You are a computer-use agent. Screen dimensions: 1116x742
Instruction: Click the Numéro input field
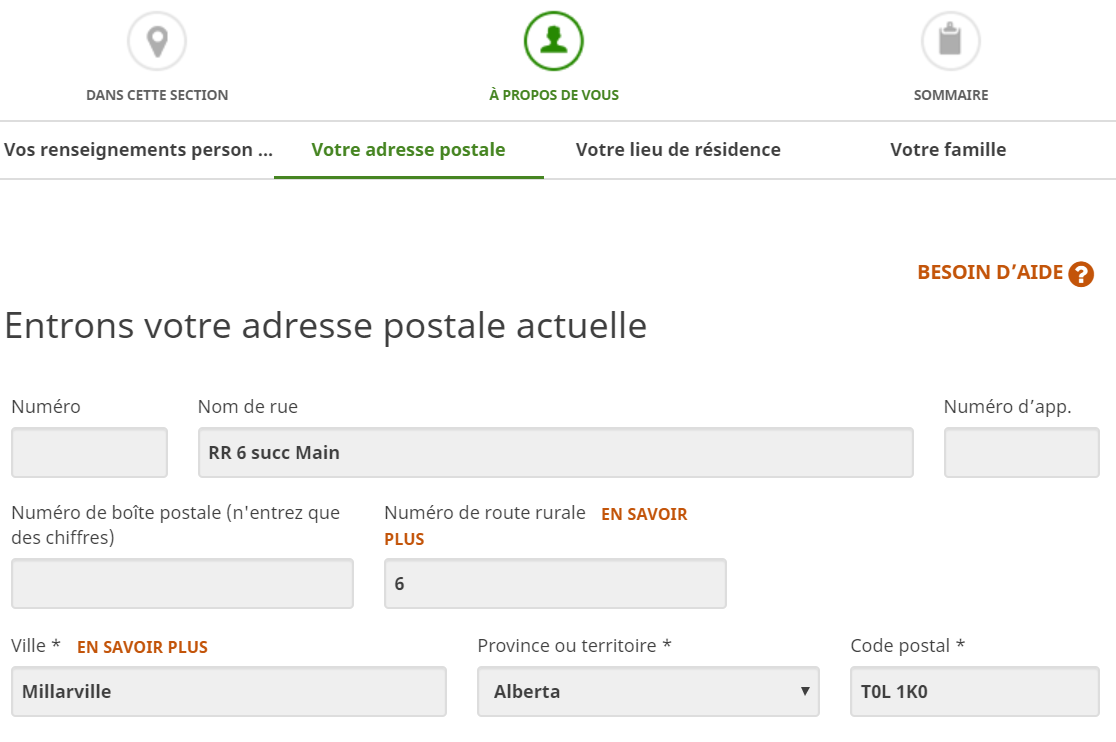pos(90,452)
